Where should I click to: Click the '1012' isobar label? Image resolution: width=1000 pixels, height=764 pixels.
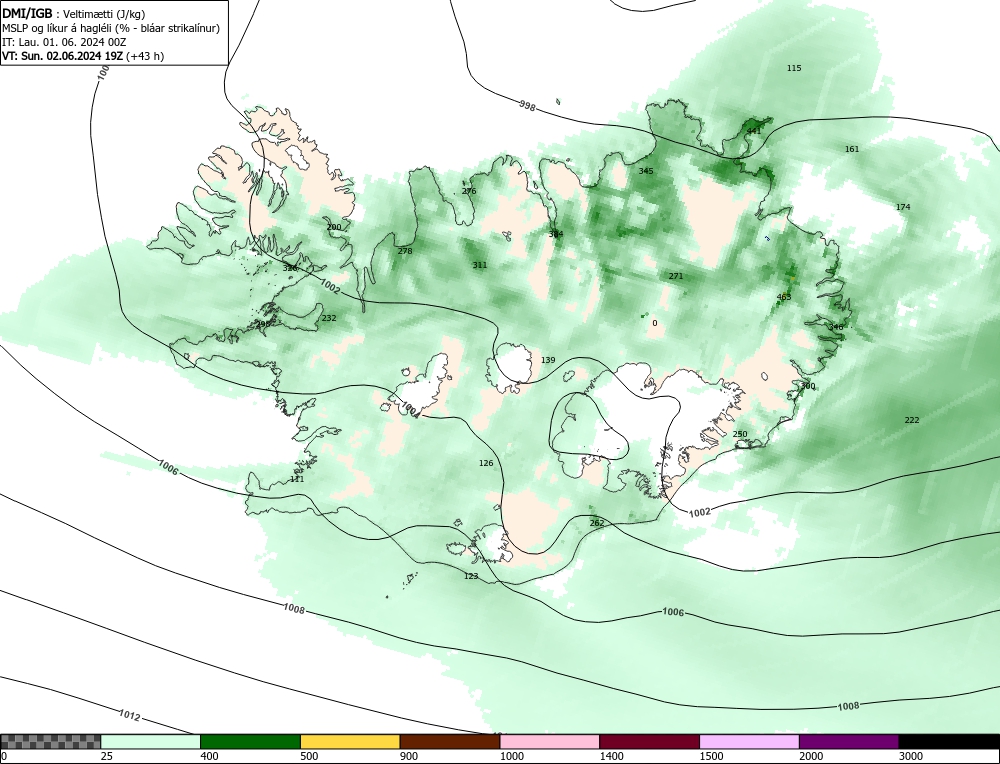coord(129,716)
